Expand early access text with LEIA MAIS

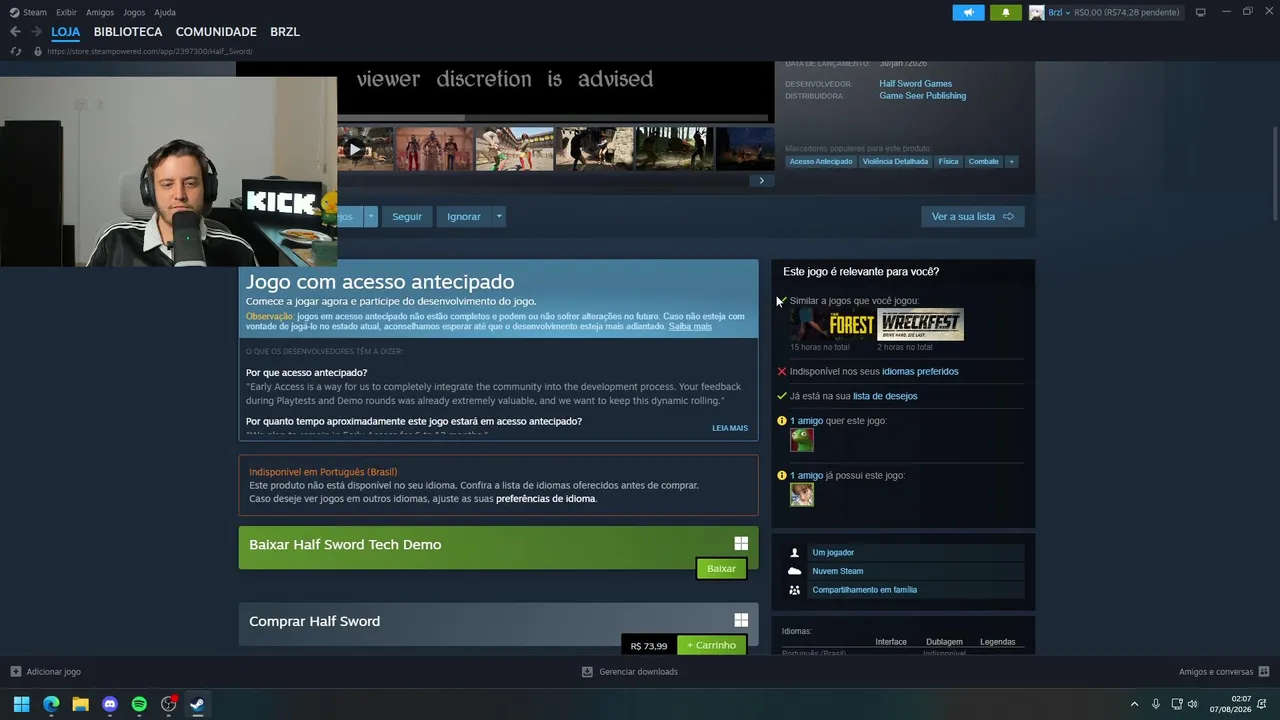(730, 428)
